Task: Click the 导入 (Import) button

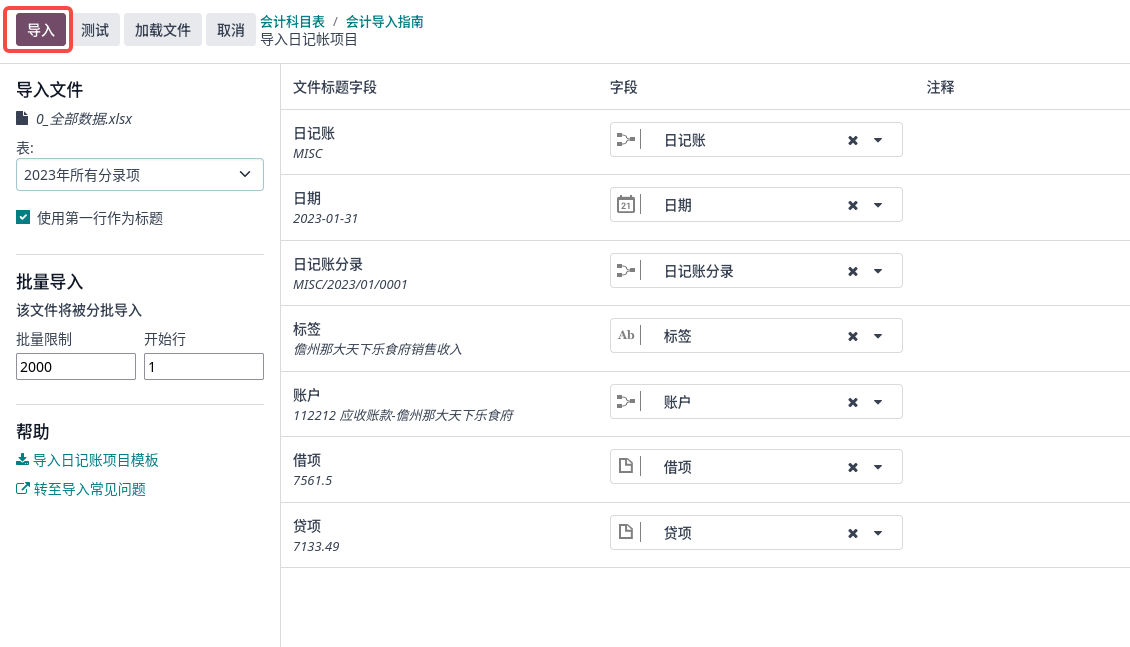Action: click(x=40, y=30)
